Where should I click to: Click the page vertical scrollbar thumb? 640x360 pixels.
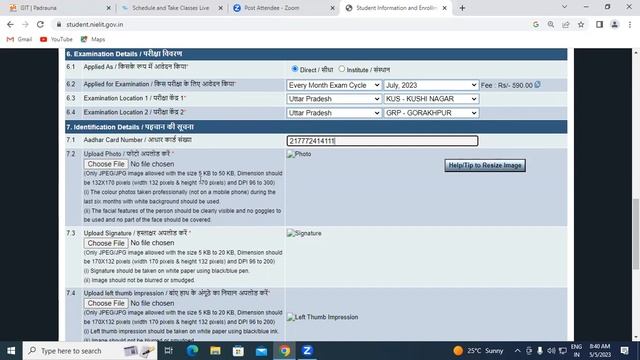(x=636, y=234)
